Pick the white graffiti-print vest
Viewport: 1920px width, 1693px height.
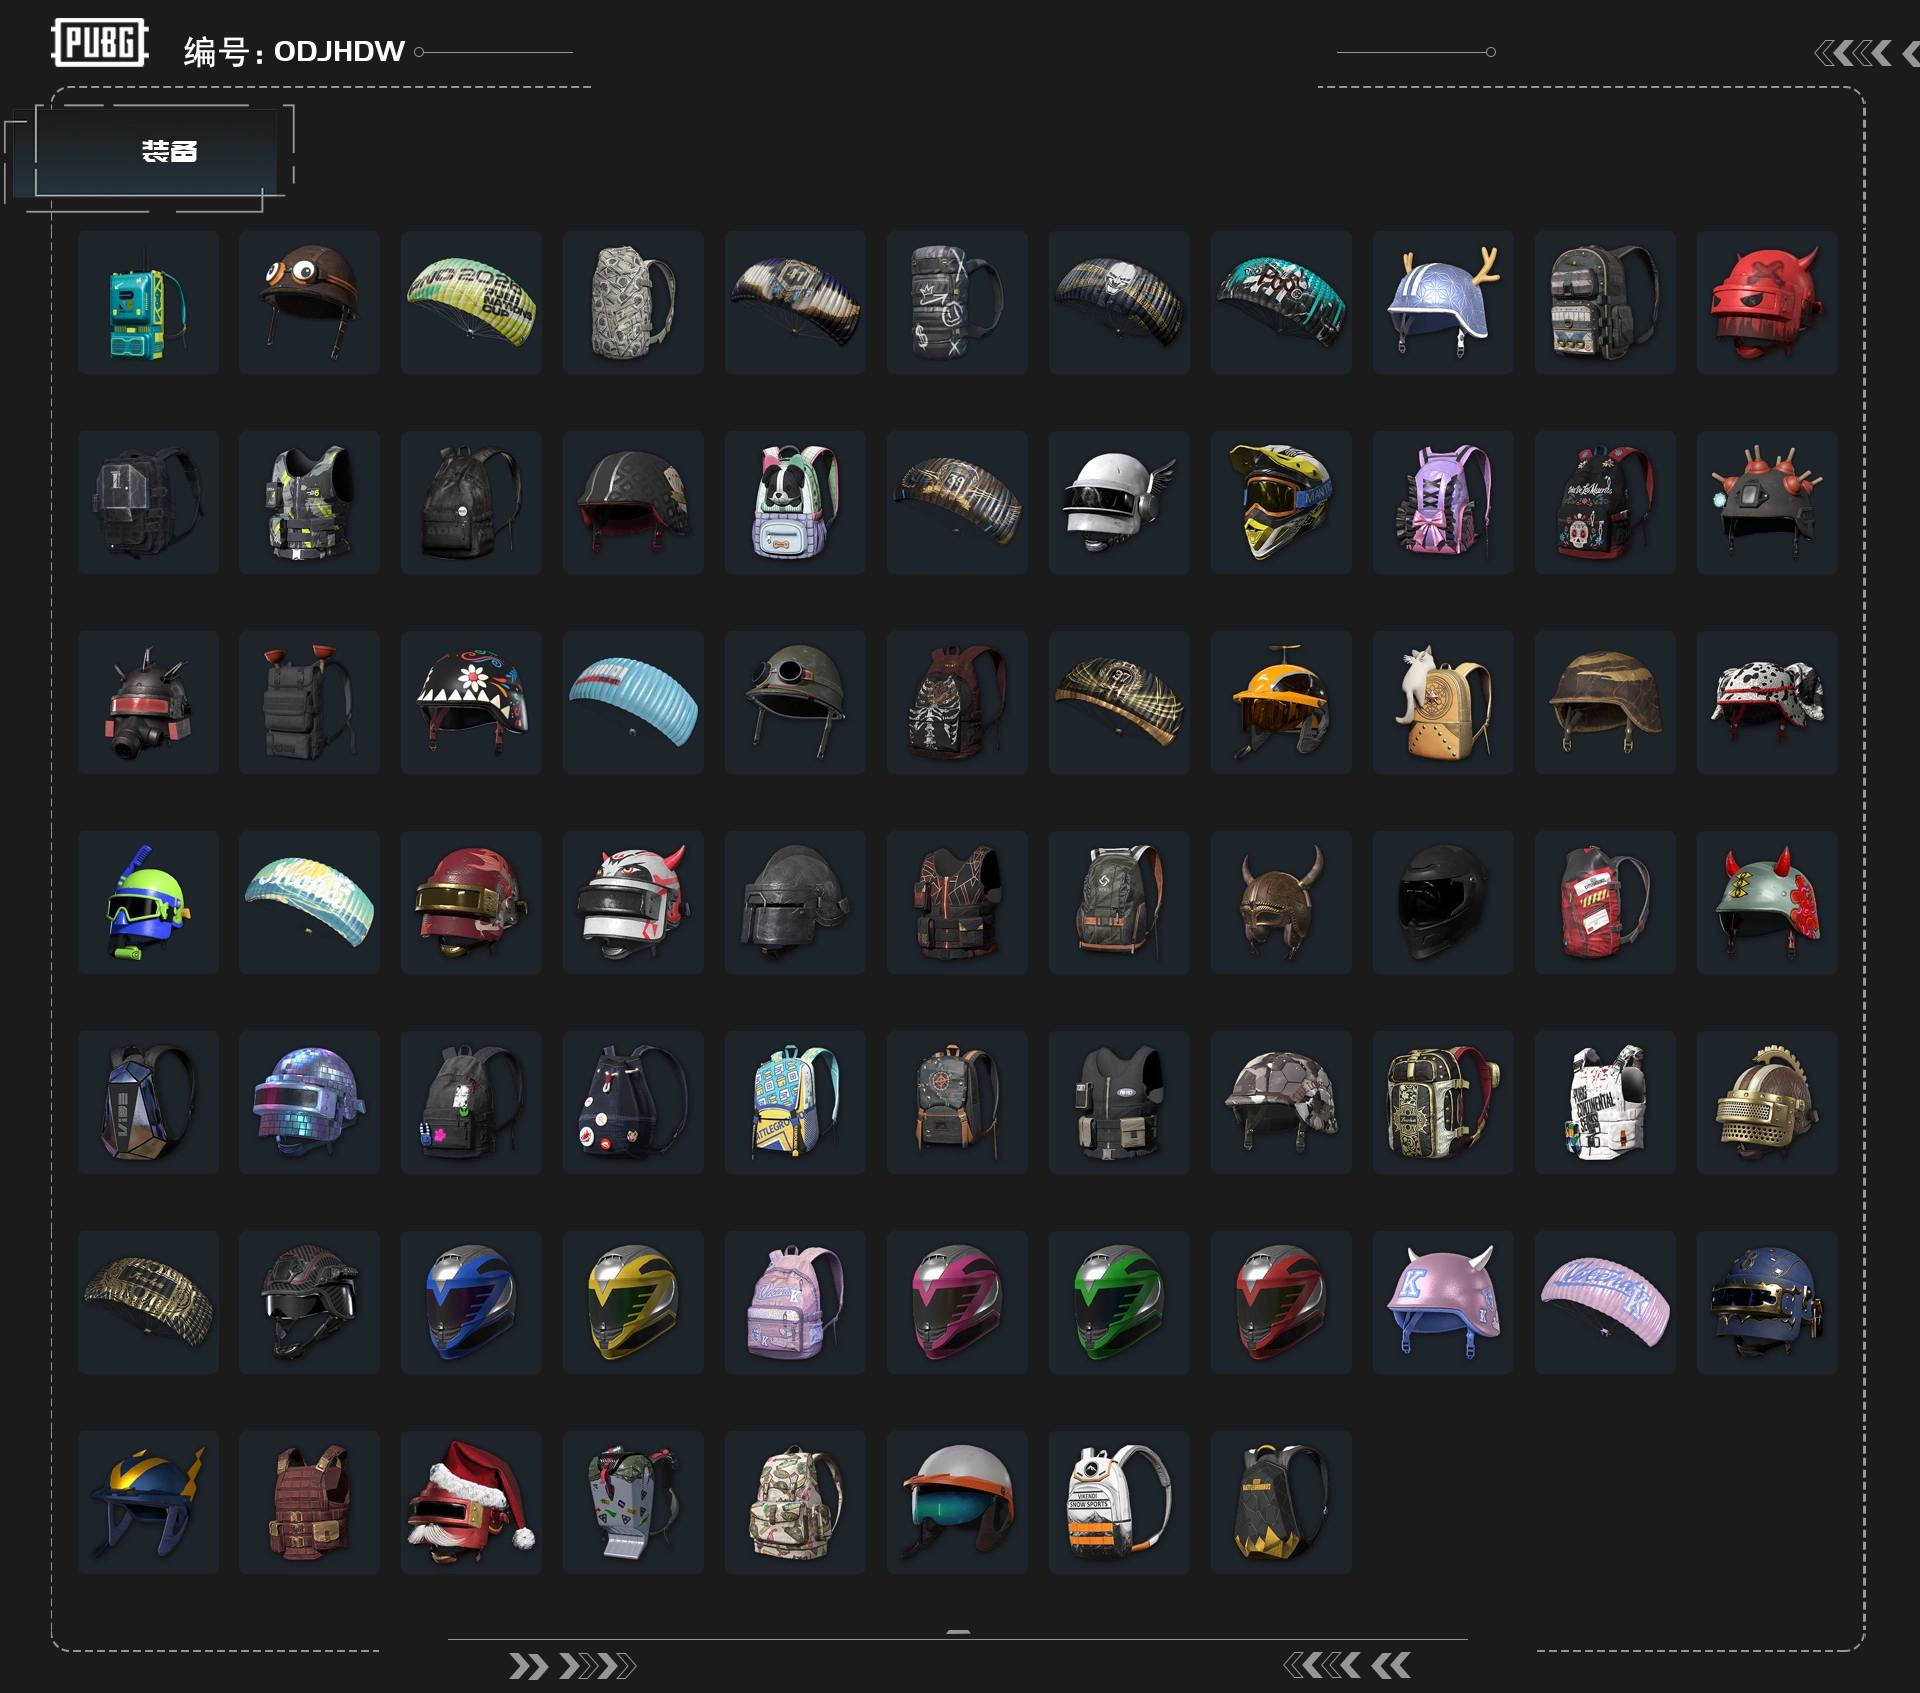click(x=1606, y=1102)
